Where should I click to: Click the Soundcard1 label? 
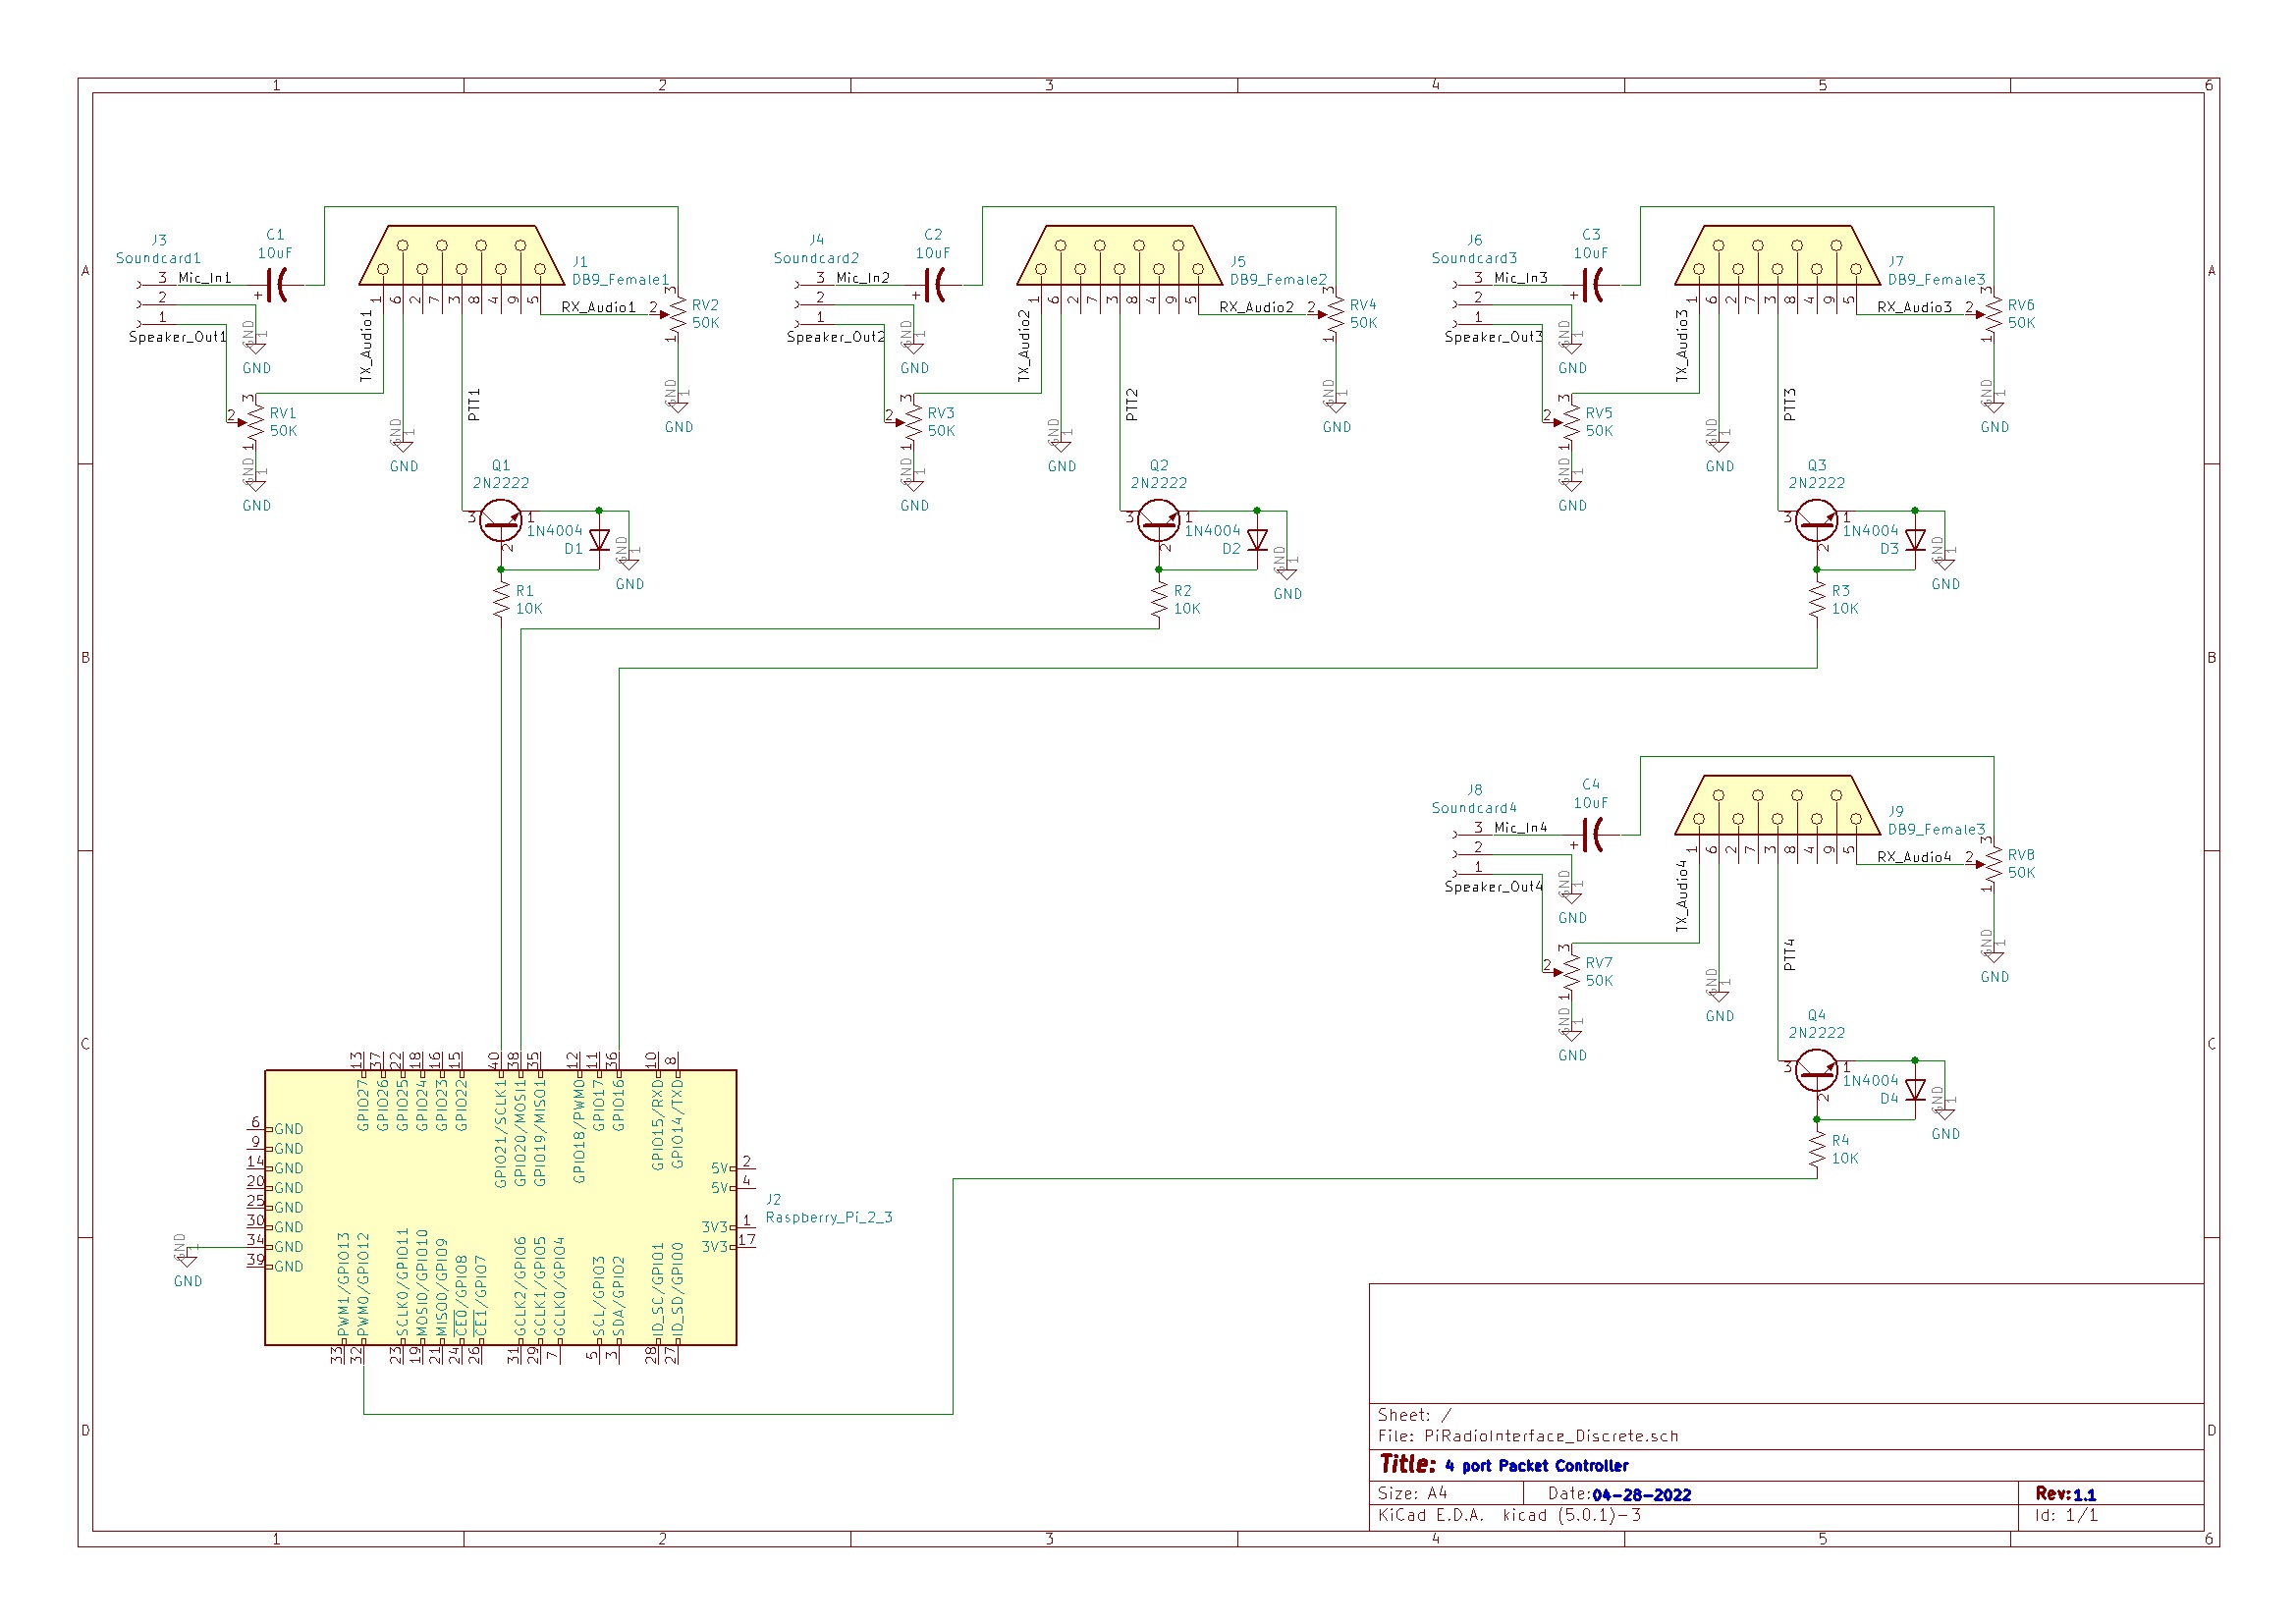click(x=158, y=258)
